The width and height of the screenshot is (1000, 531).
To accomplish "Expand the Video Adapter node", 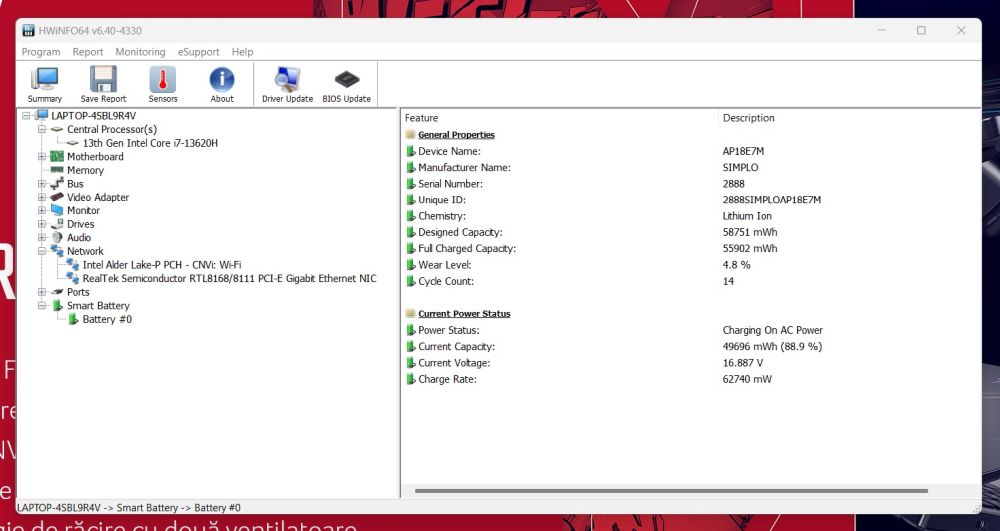I will 42,198.
